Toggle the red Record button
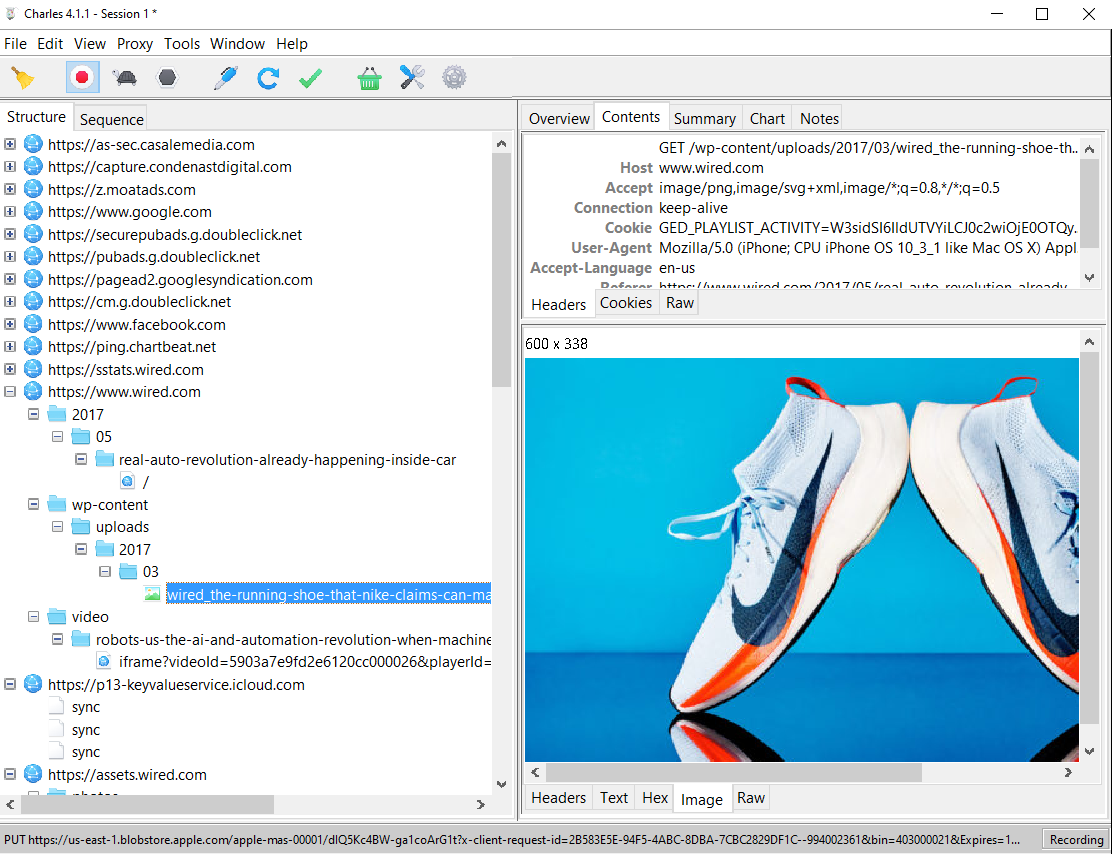The height and width of the screenshot is (854, 1112). pyautogui.click(x=82, y=77)
